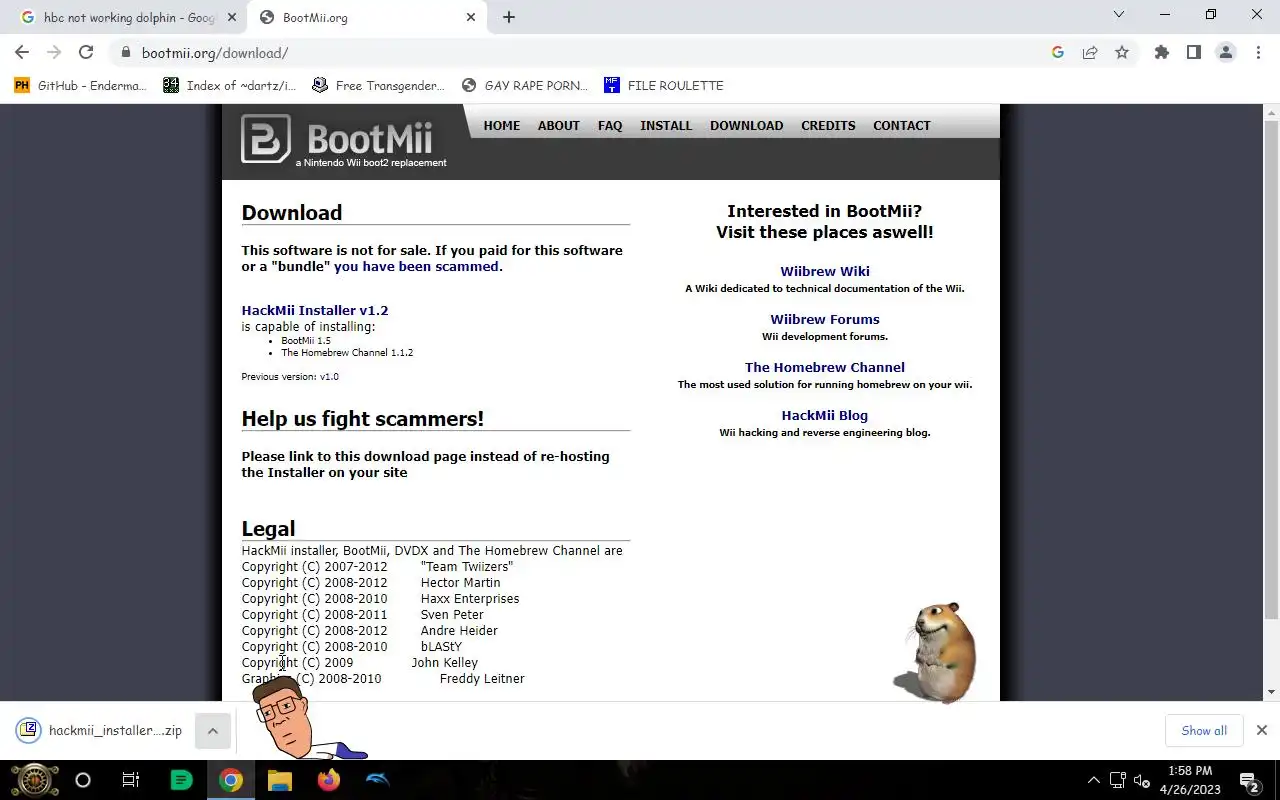View site information padlock icon
1280x800 pixels.
pyautogui.click(x=125, y=52)
